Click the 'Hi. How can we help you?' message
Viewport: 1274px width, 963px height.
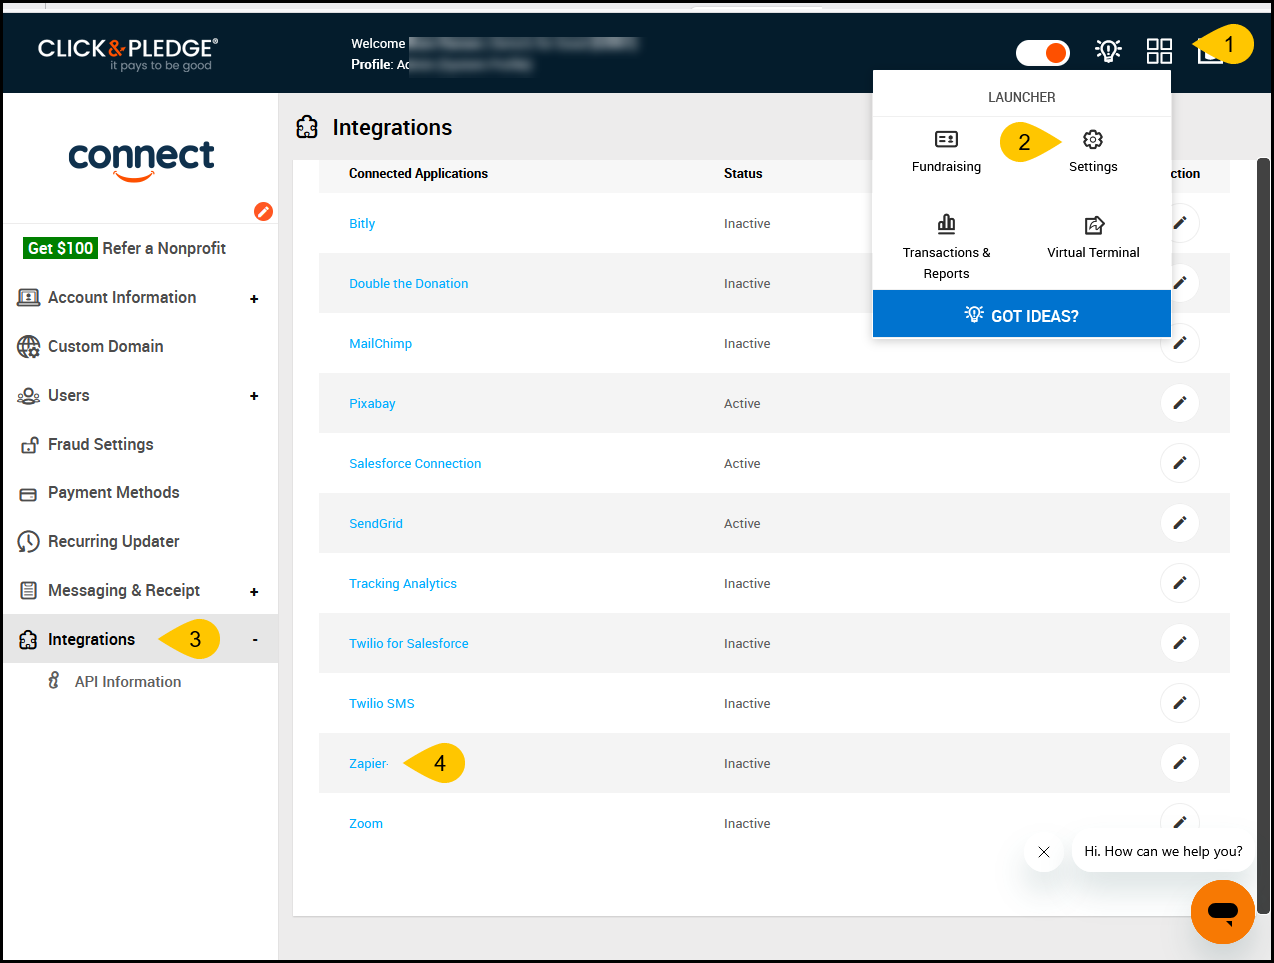click(1163, 851)
